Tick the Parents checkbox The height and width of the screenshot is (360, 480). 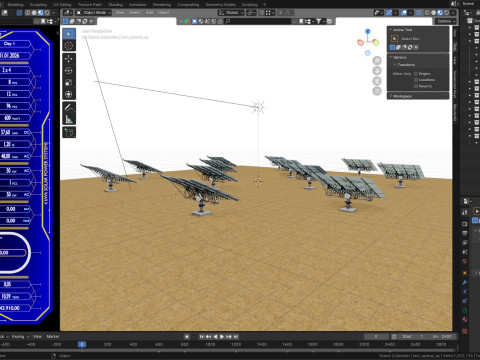416,86
